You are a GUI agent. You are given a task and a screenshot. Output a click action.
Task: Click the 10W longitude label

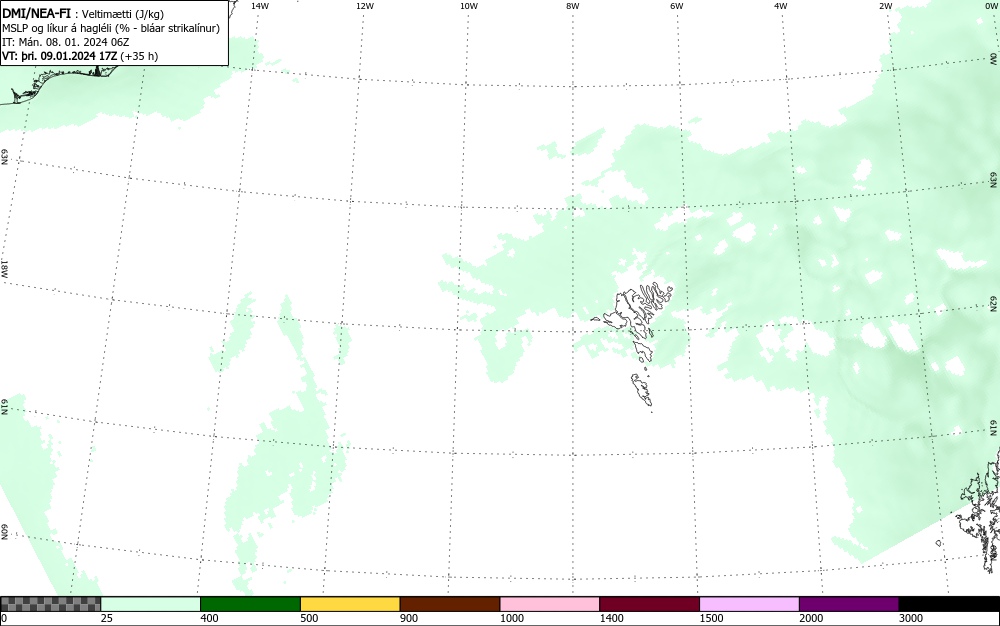point(469,6)
